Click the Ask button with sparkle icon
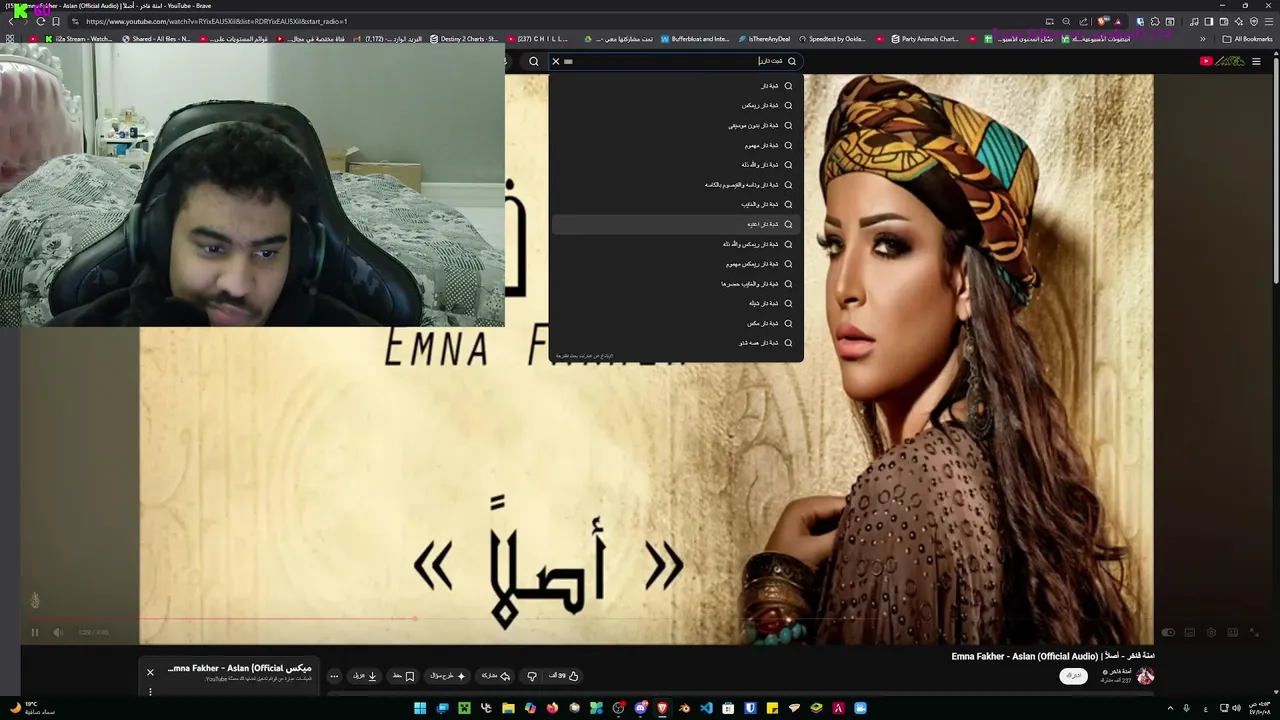This screenshot has width=1280, height=720. coord(448,676)
